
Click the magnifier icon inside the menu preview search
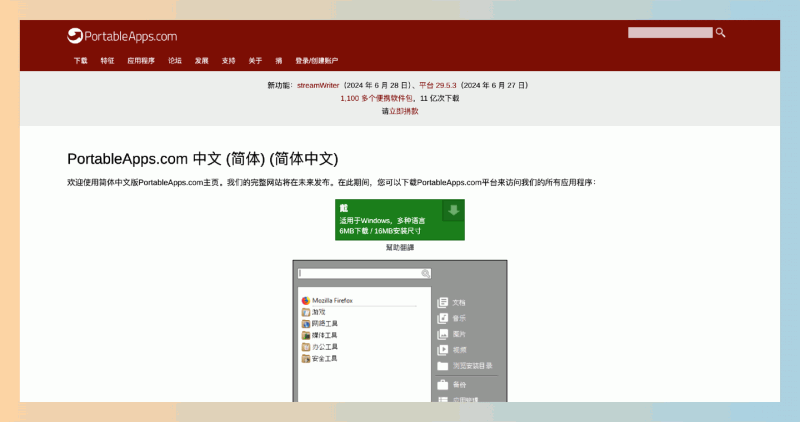pos(425,274)
